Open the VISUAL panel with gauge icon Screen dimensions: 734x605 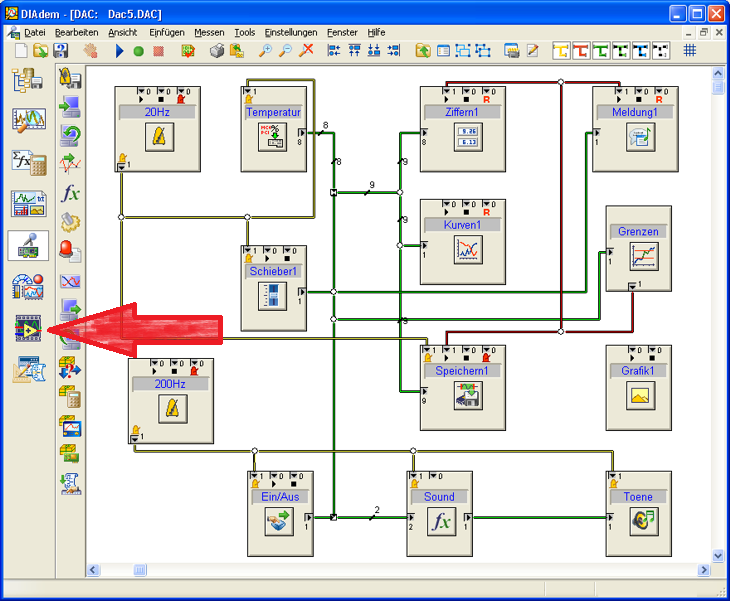pos(28,286)
